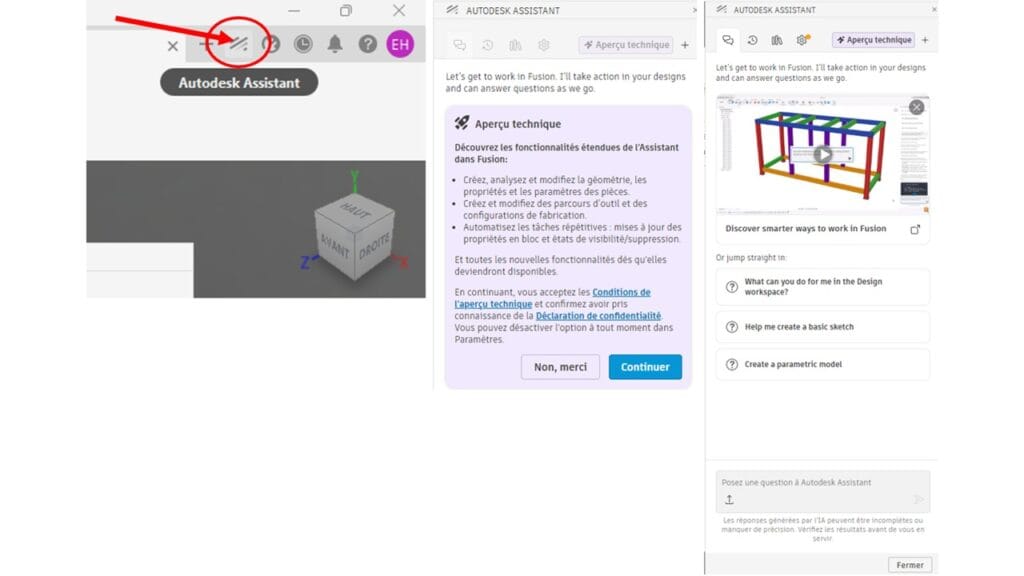The width and height of the screenshot is (1024, 576).
Task: Minimize the Fusion window
Action: 294,10
